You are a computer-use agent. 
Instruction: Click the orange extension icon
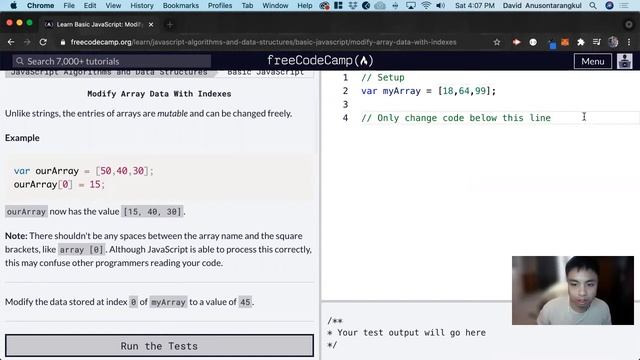click(x=565, y=42)
